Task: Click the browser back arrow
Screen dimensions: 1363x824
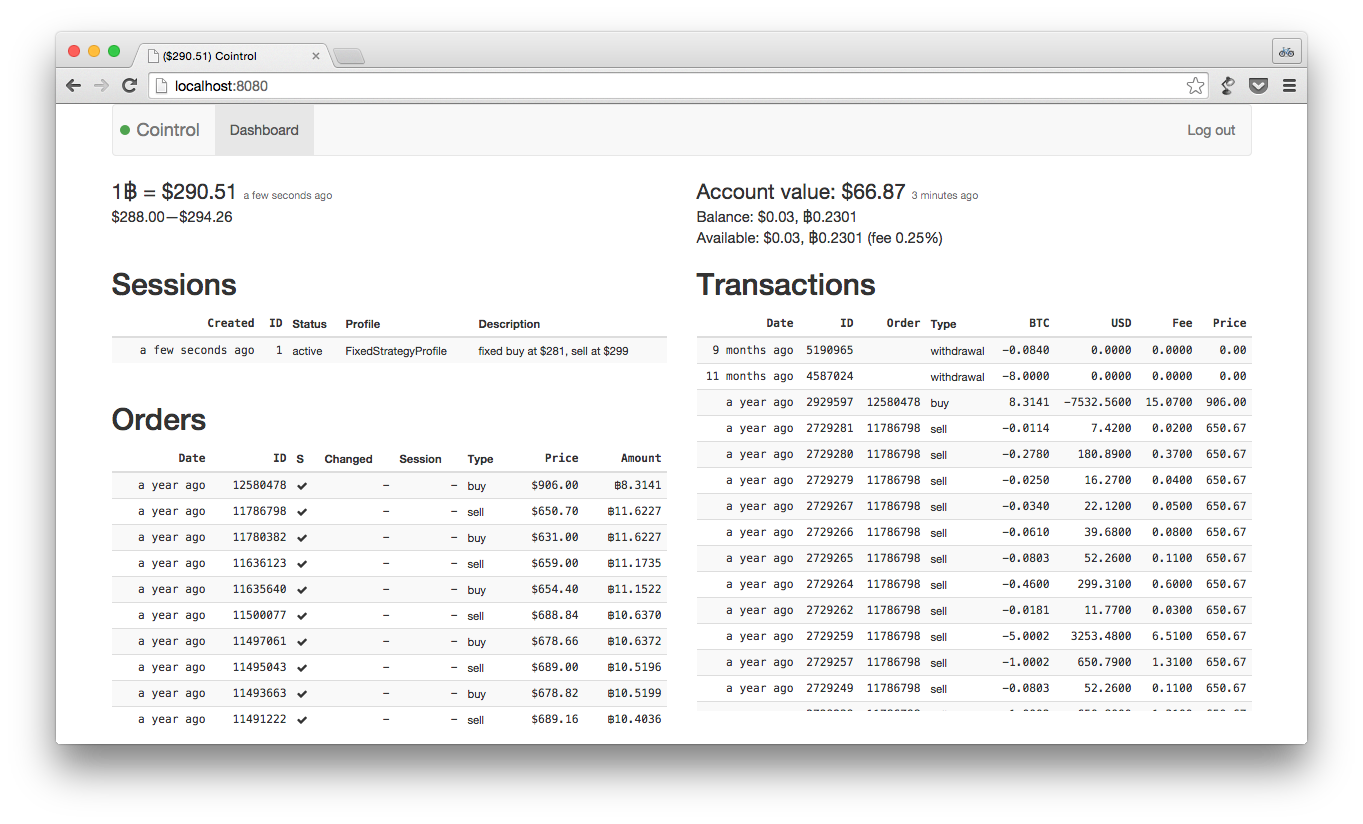Action: click(x=73, y=86)
